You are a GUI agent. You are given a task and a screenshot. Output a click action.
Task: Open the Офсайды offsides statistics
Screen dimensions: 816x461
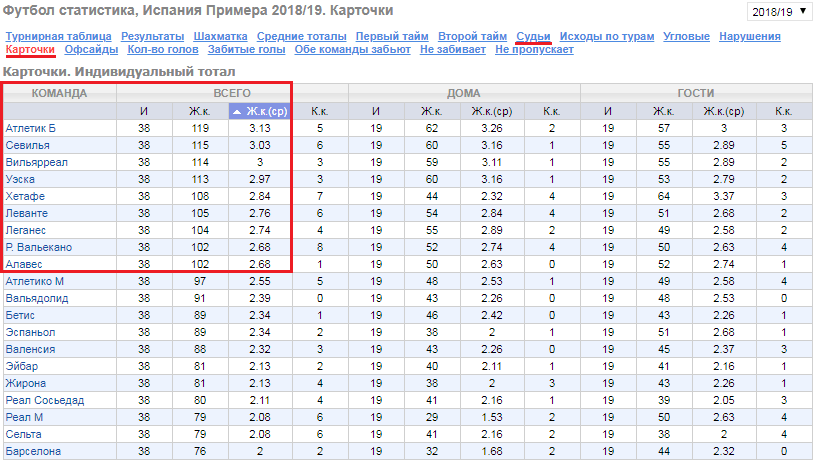point(91,49)
